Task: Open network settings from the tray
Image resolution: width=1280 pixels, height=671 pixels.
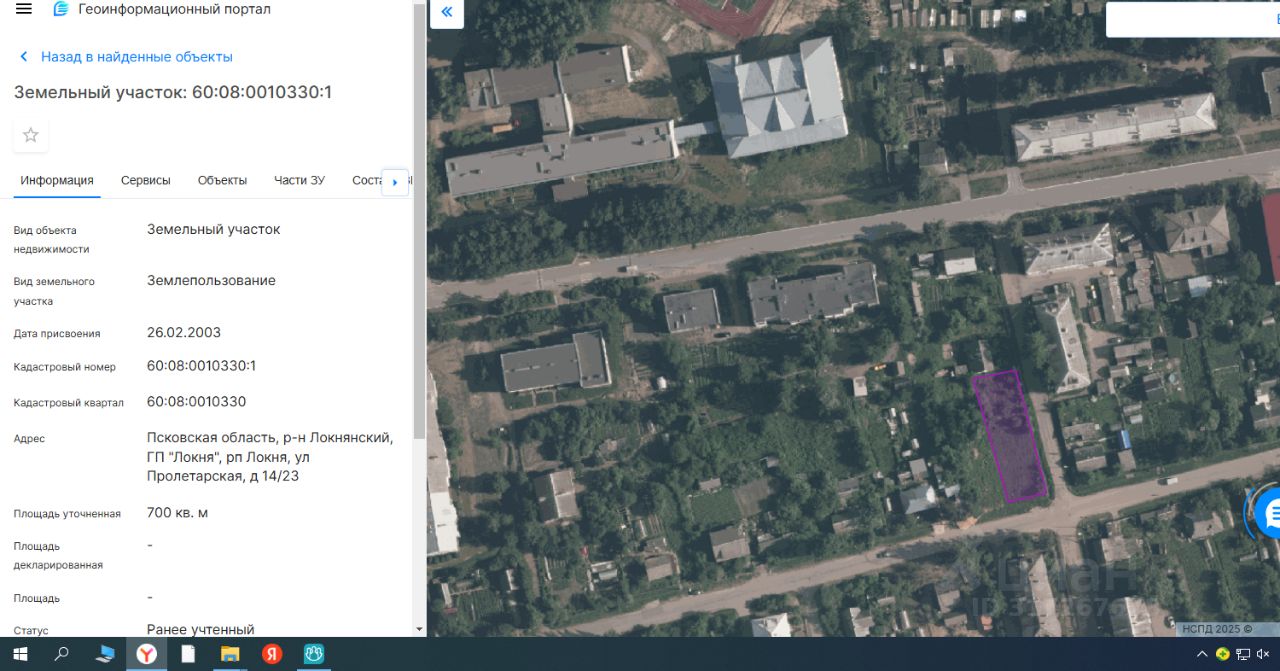Action: point(1243,654)
